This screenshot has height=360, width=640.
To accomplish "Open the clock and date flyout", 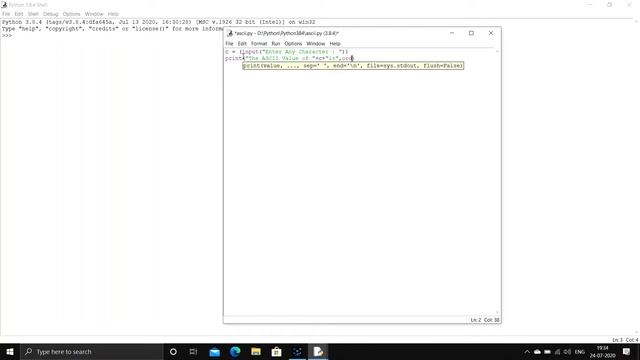I will [x=602, y=351].
